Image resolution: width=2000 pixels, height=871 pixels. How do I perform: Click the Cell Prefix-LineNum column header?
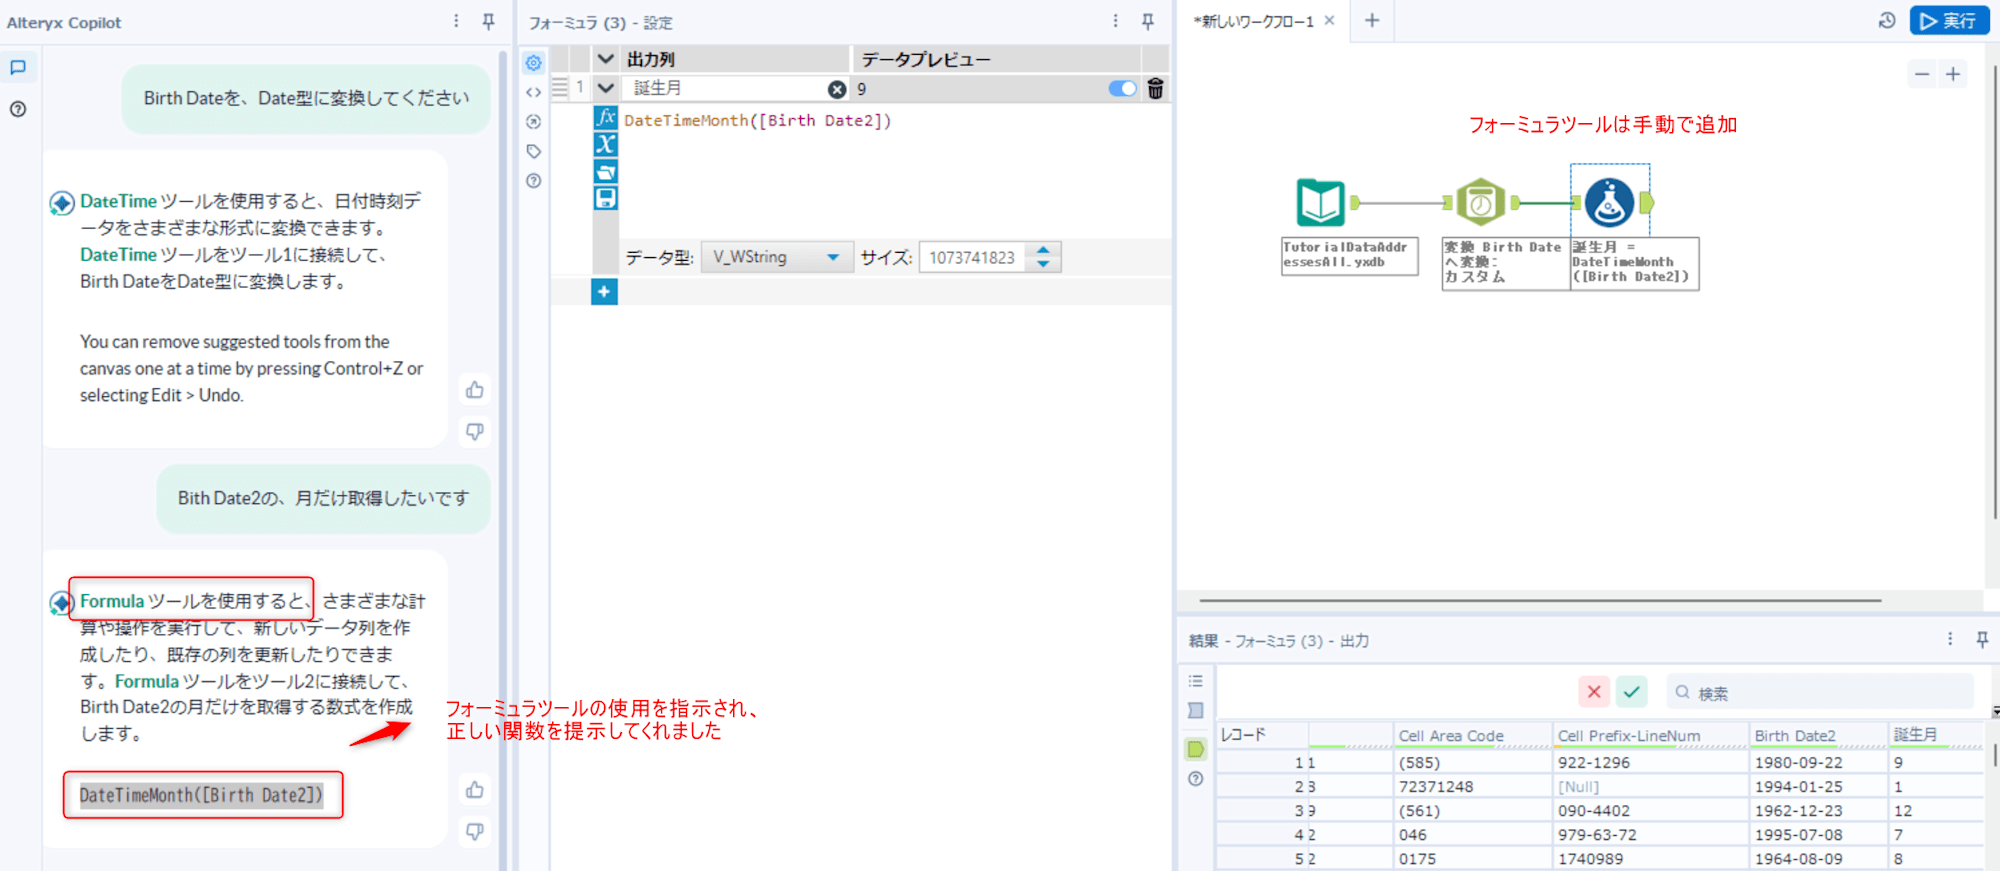1649,736
